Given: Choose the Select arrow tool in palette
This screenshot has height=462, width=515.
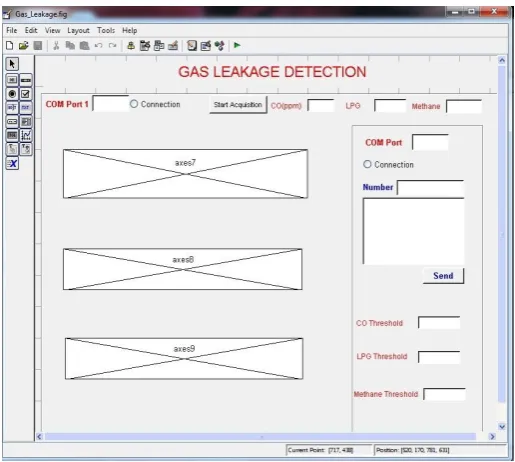Looking at the screenshot, I should (12, 64).
